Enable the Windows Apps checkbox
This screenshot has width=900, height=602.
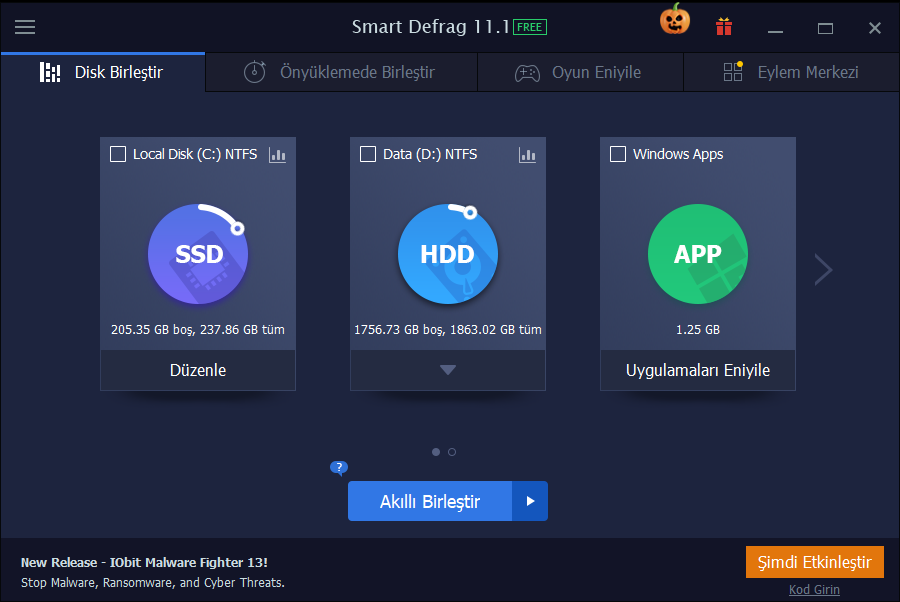617,154
